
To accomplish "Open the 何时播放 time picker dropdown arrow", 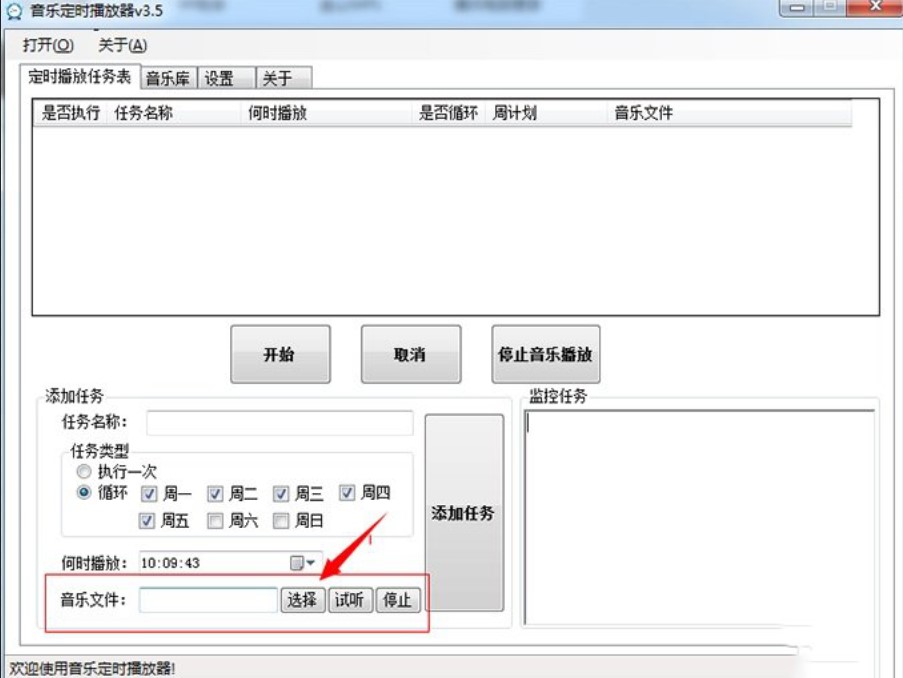I will tap(311, 563).
